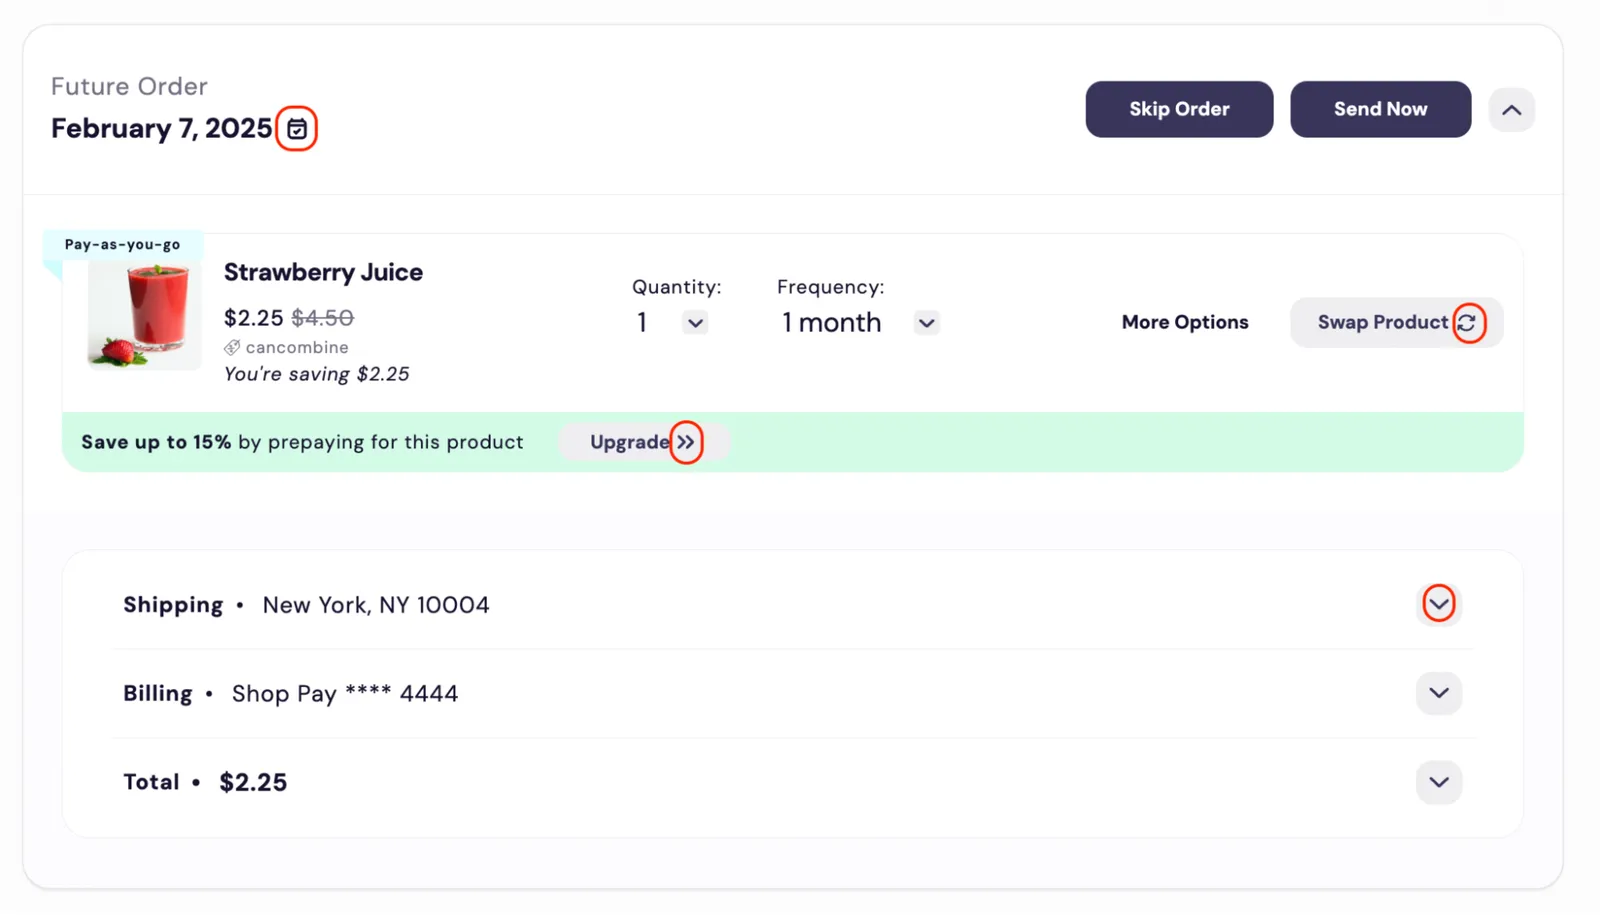Open More Options for Strawberry Juice
The image size is (1600, 915).
click(1185, 322)
